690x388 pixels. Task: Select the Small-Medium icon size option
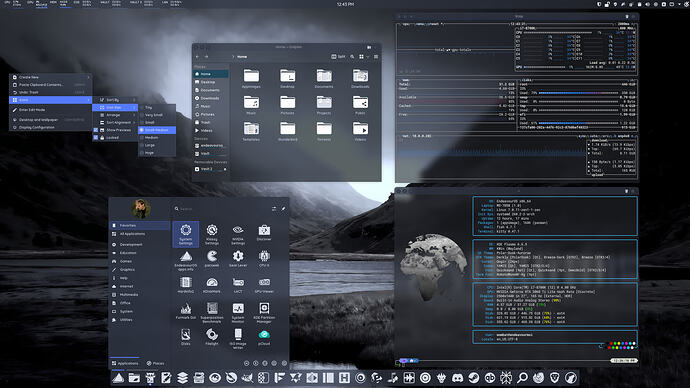pos(157,130)
